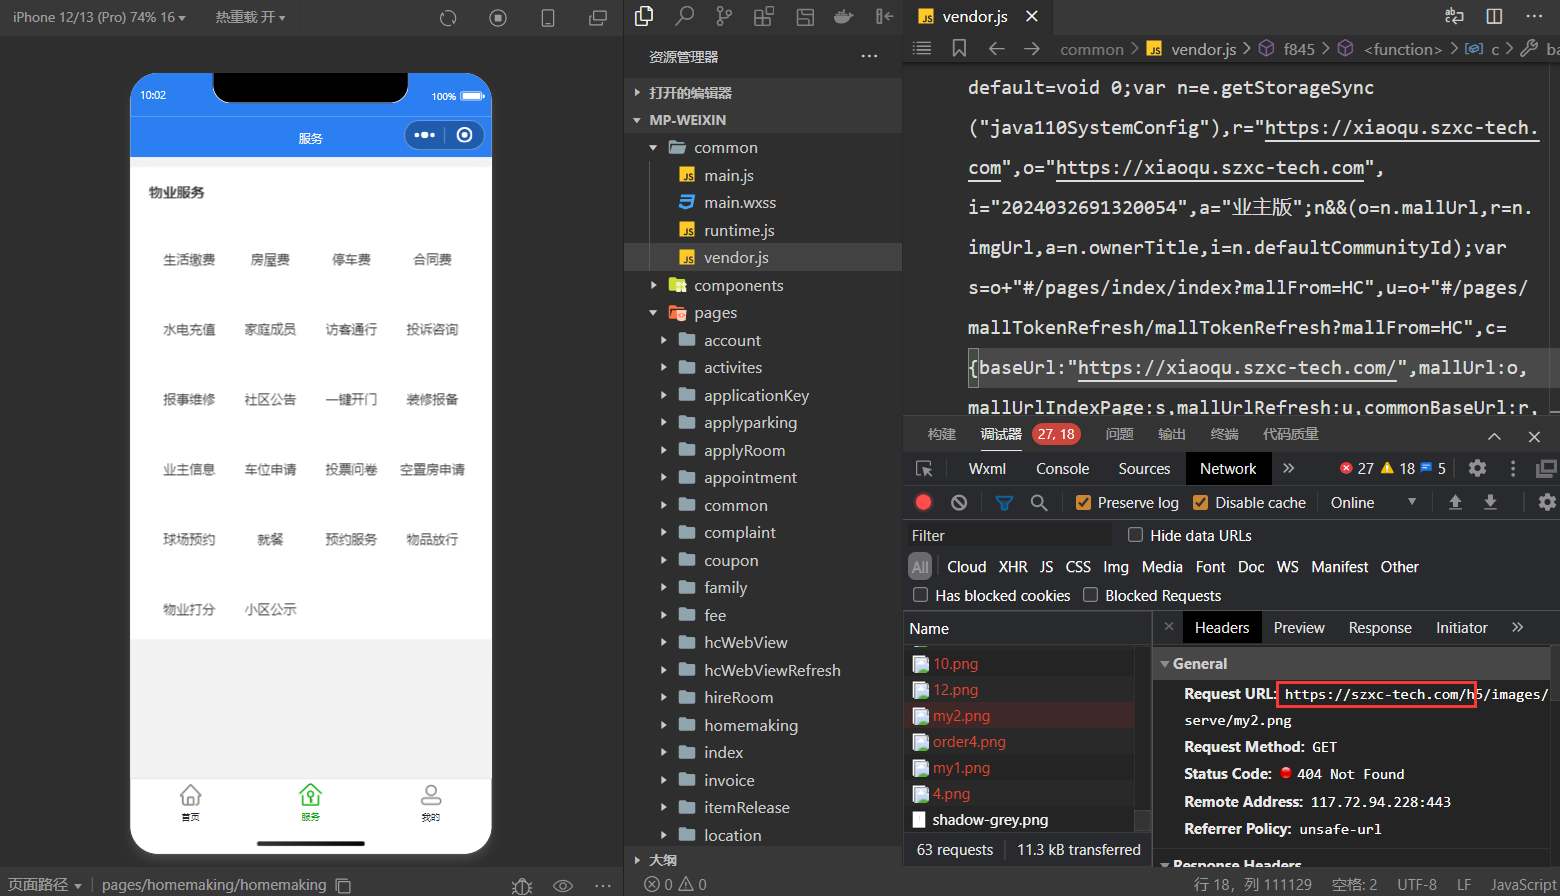Image resolution: width=1560 pixels, height=896 pixels.
Task: Open the detached simulator window icon
Action: (x=598, y=18)
